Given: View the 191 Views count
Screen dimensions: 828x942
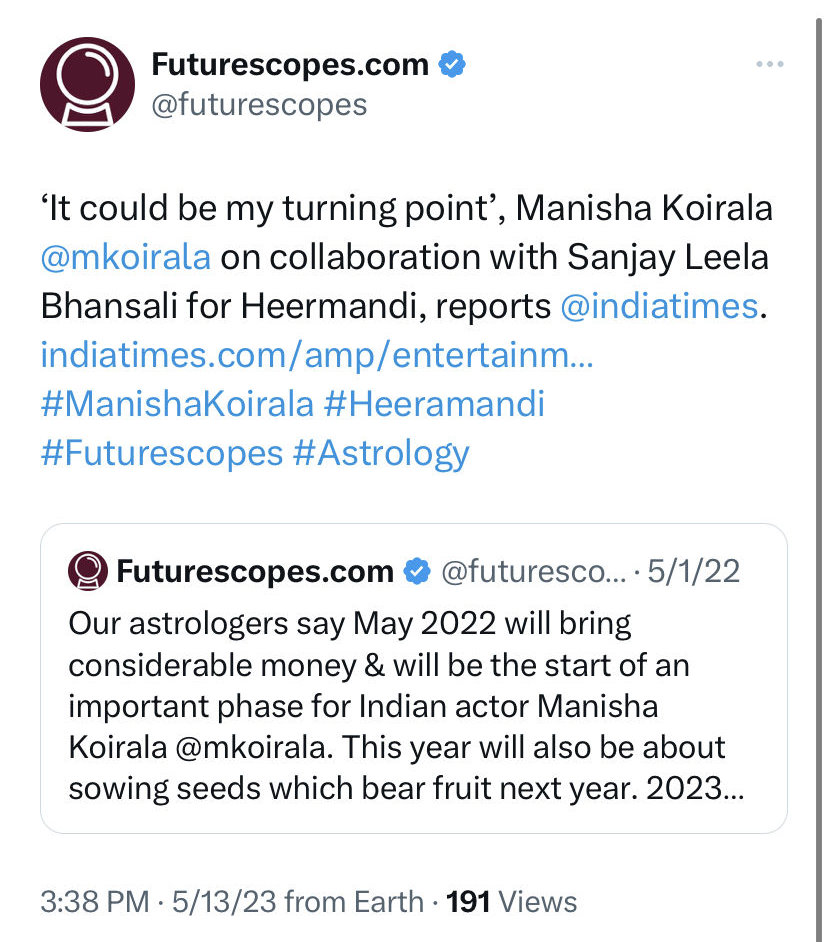Looking at the screenshot, I should [511, 902].
